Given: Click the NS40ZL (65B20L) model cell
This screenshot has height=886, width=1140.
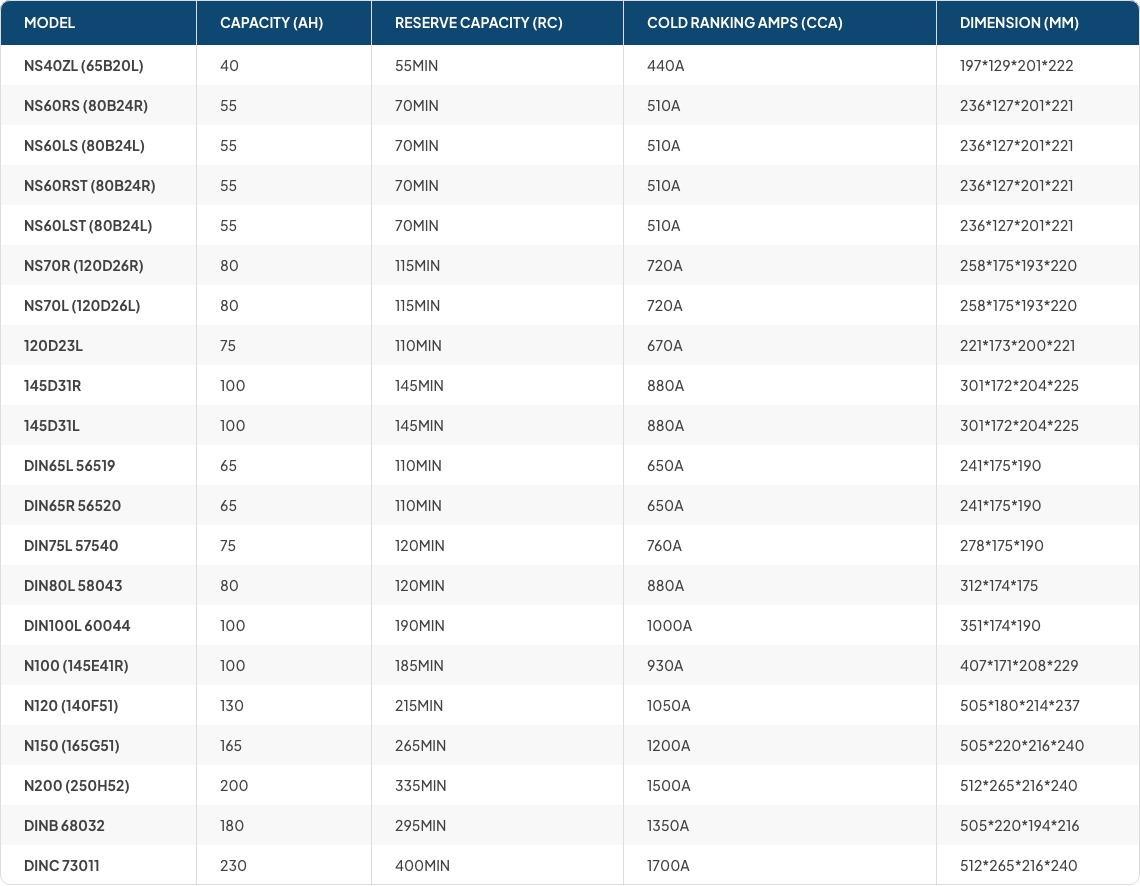Looking at the screenshot, I should point(84,66).
